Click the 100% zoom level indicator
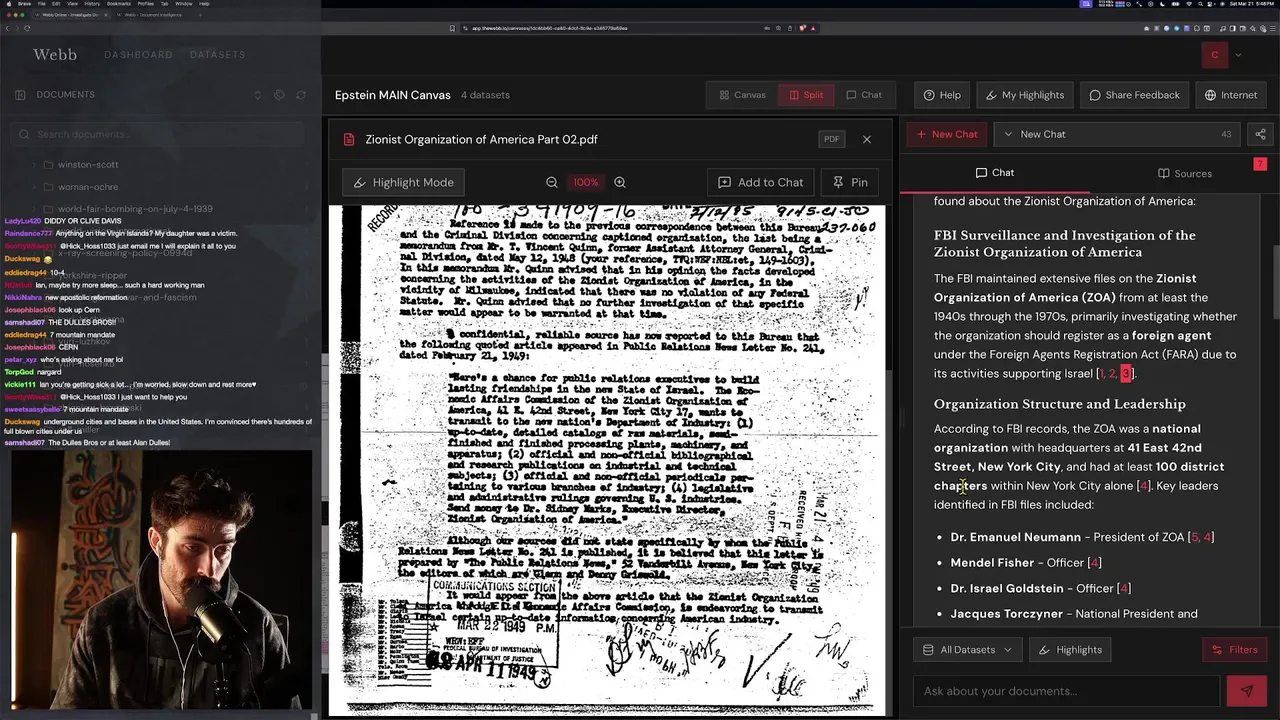Image resolution: width=1280 pixels, height=720 pixels. coord(585,182)
